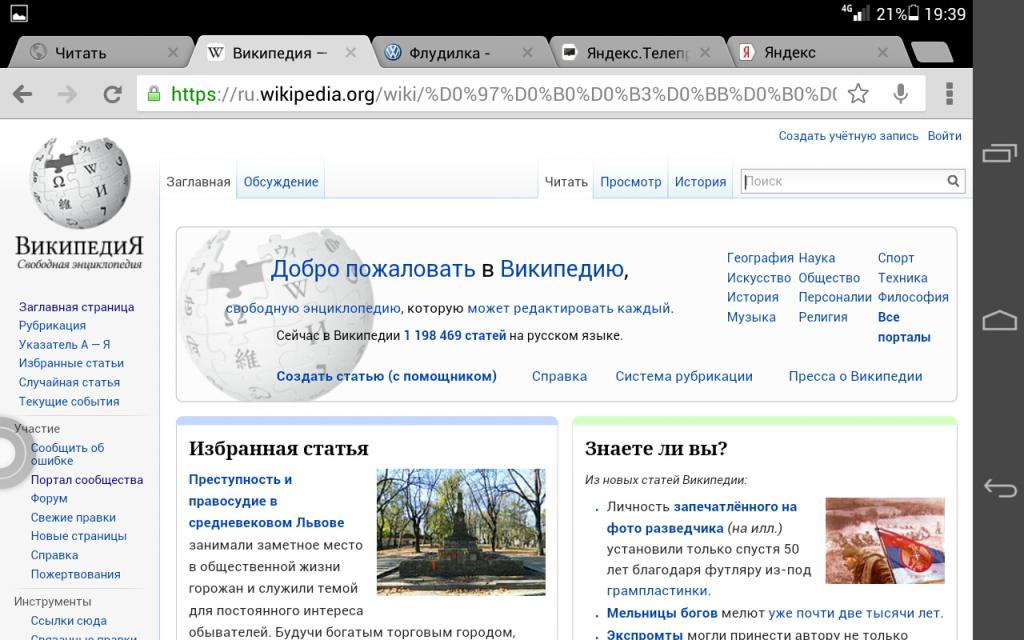Tap Android home button
This screenshot has width=1024, height=640.
999,320
